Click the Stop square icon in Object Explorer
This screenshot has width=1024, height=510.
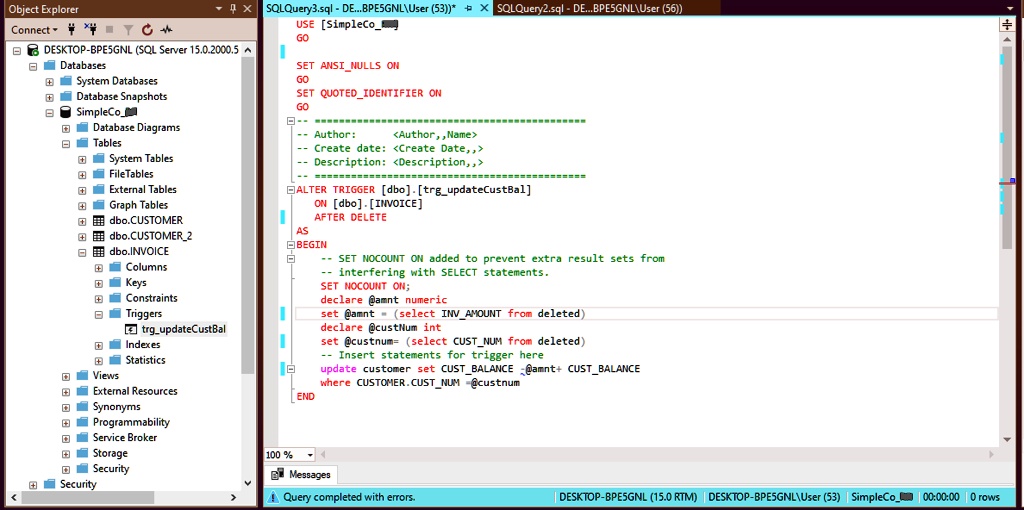click(x=110, y=30)
